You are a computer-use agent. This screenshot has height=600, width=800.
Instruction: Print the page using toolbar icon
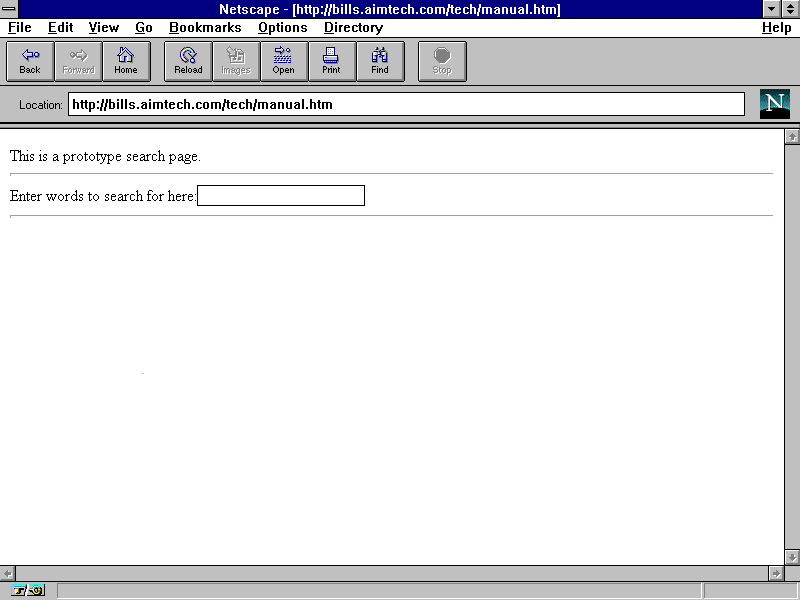click(332, 61)
